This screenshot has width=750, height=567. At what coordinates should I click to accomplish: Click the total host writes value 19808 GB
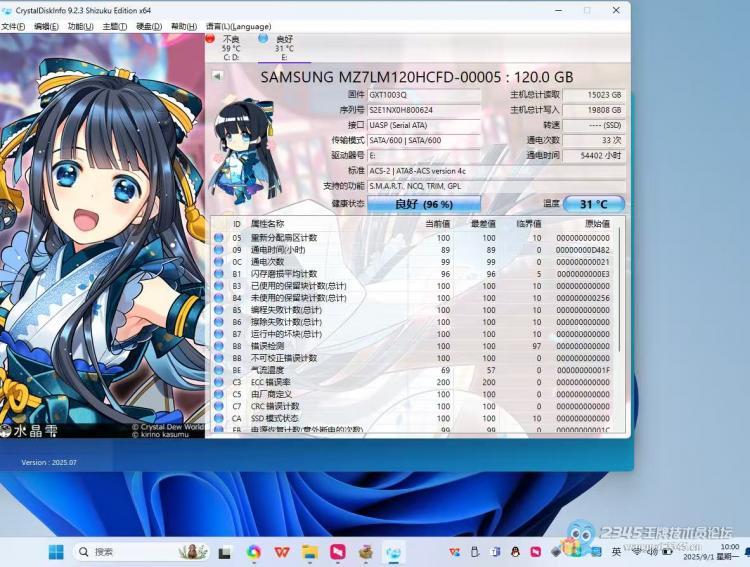594,110
